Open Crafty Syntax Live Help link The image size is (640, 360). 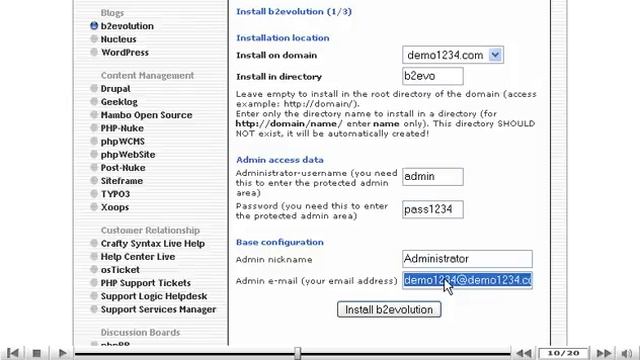[153, 244]
